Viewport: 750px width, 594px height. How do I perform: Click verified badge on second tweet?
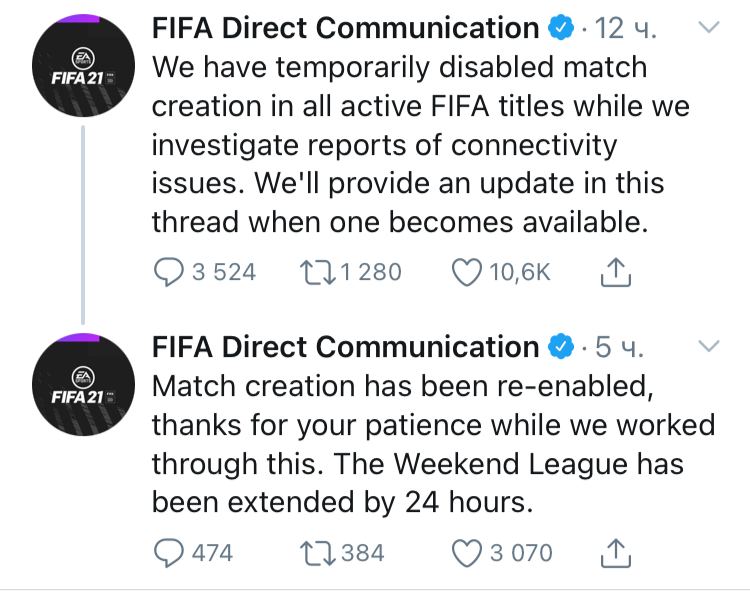coord(560,347)
